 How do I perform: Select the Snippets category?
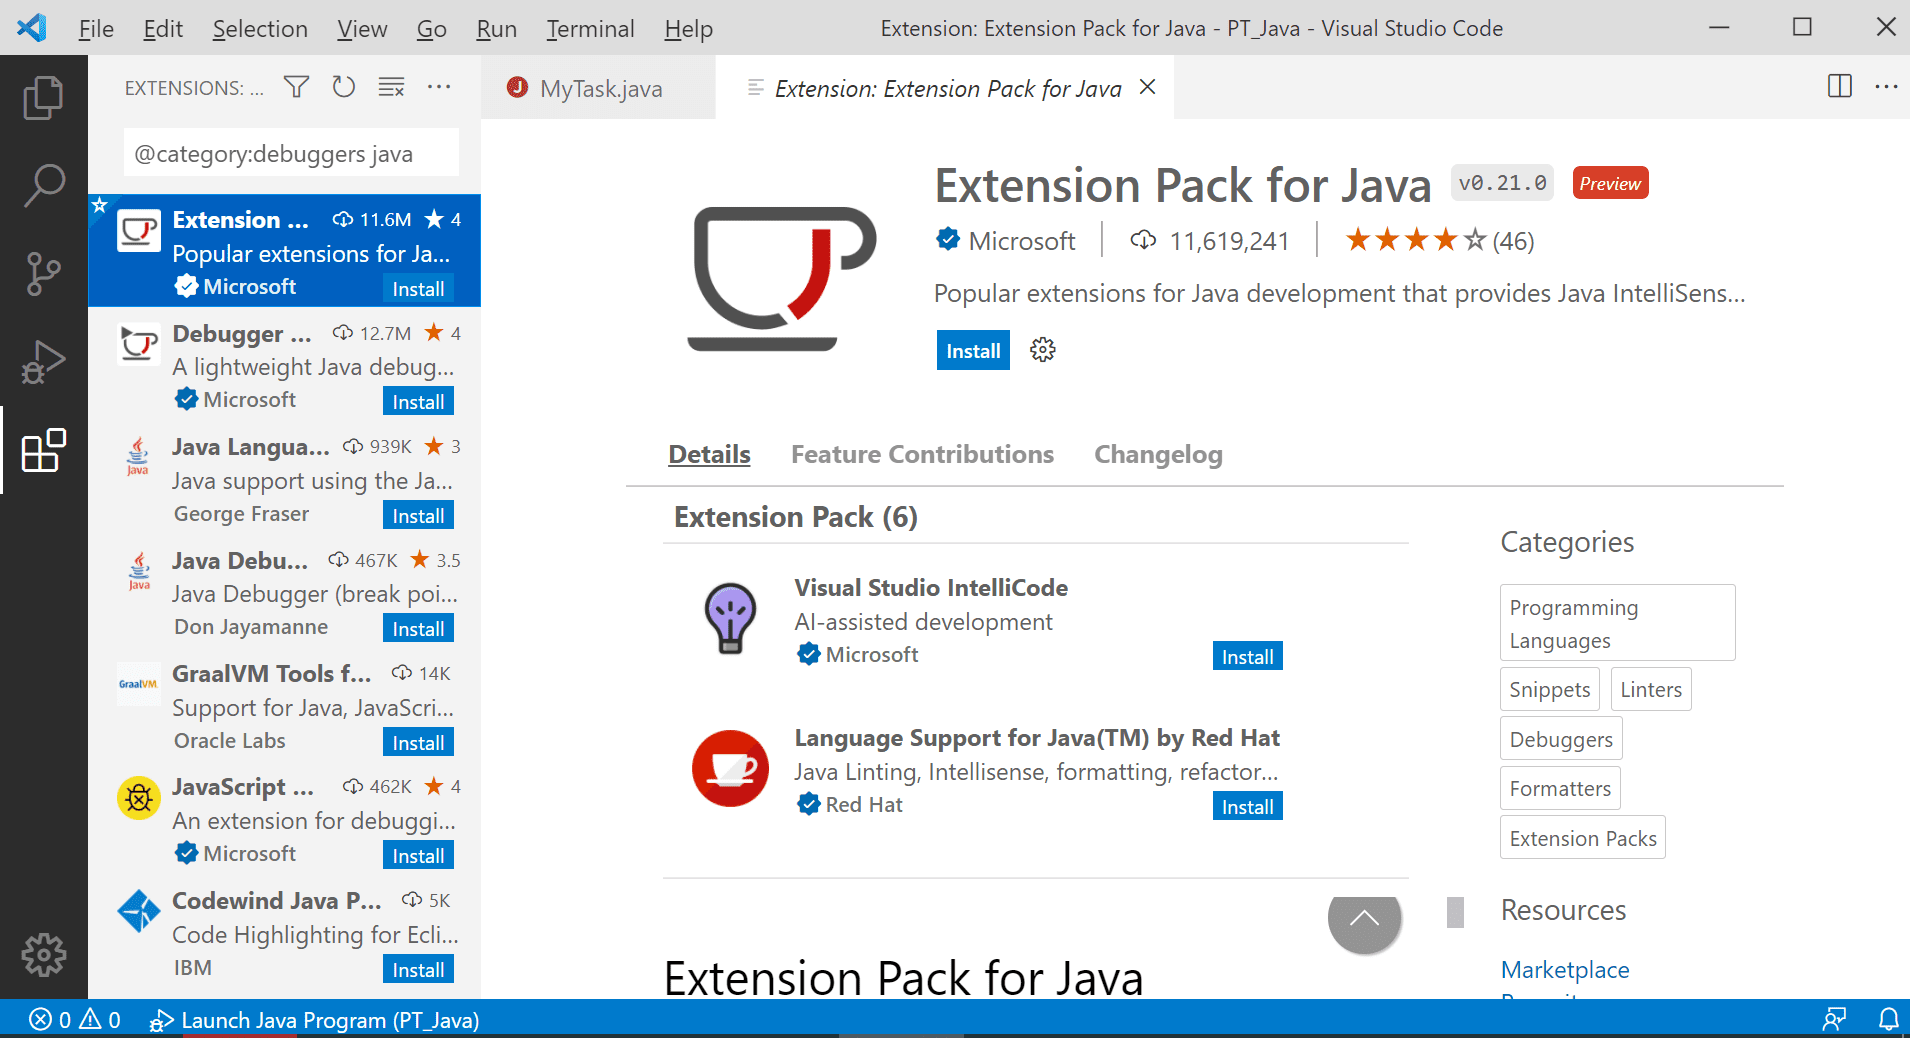pos(1549,689)
